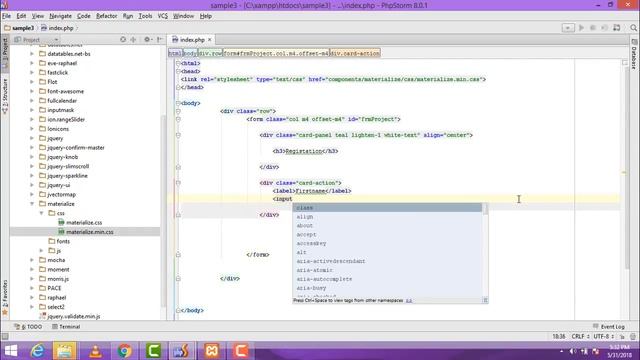Viewport: 640px width, 360px height.
Task: Open the Event Log
Action: (x=609, y=327)
